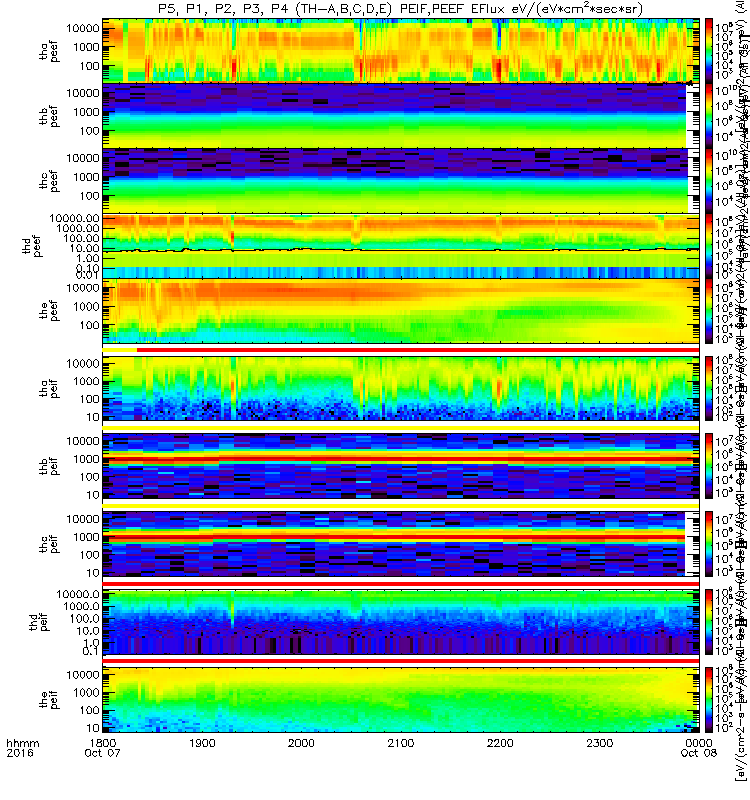Click the color bar beside tha peef panel
Viewport: 750px width, 800px height.
(709, 51)
